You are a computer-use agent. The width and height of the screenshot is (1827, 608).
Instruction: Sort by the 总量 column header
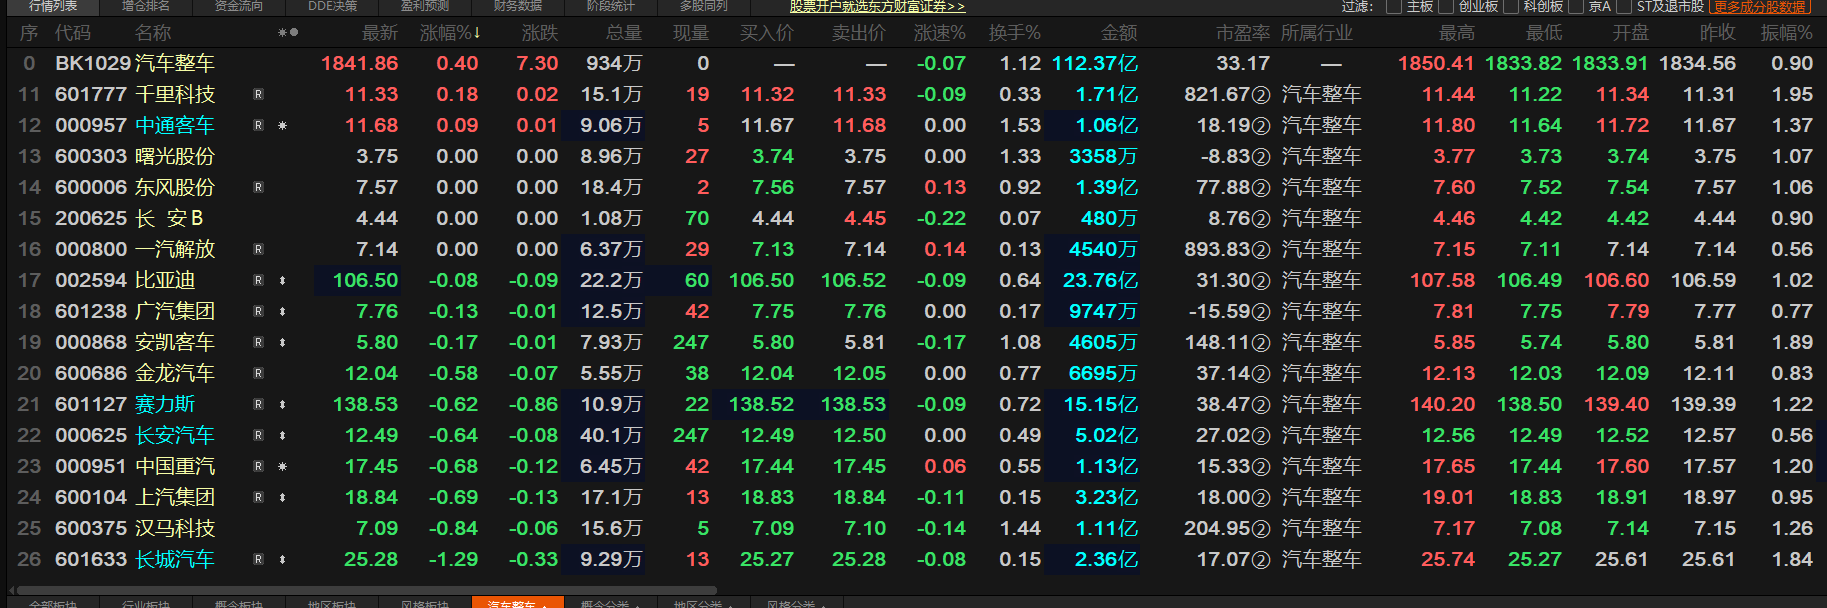(x=624, y=33)
